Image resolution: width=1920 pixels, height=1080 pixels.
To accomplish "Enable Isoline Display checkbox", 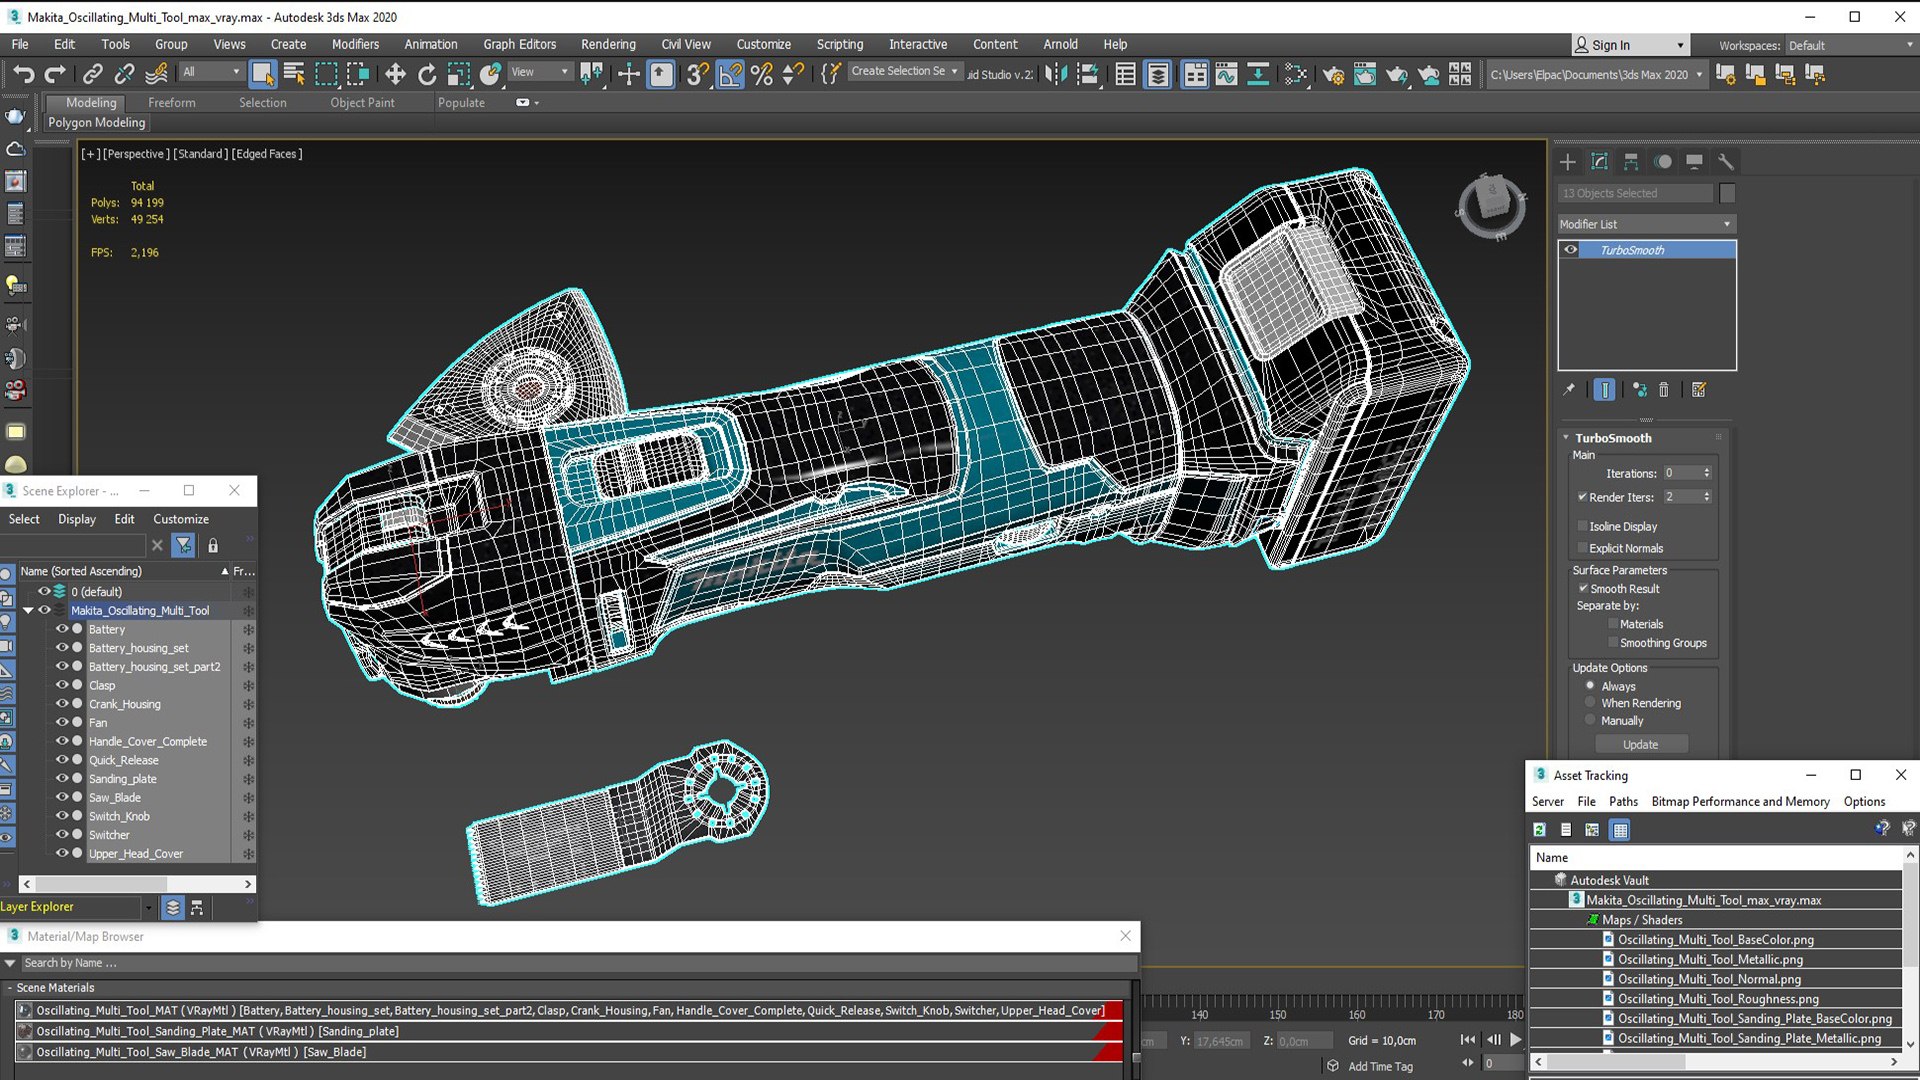I will coord(1582,526).
